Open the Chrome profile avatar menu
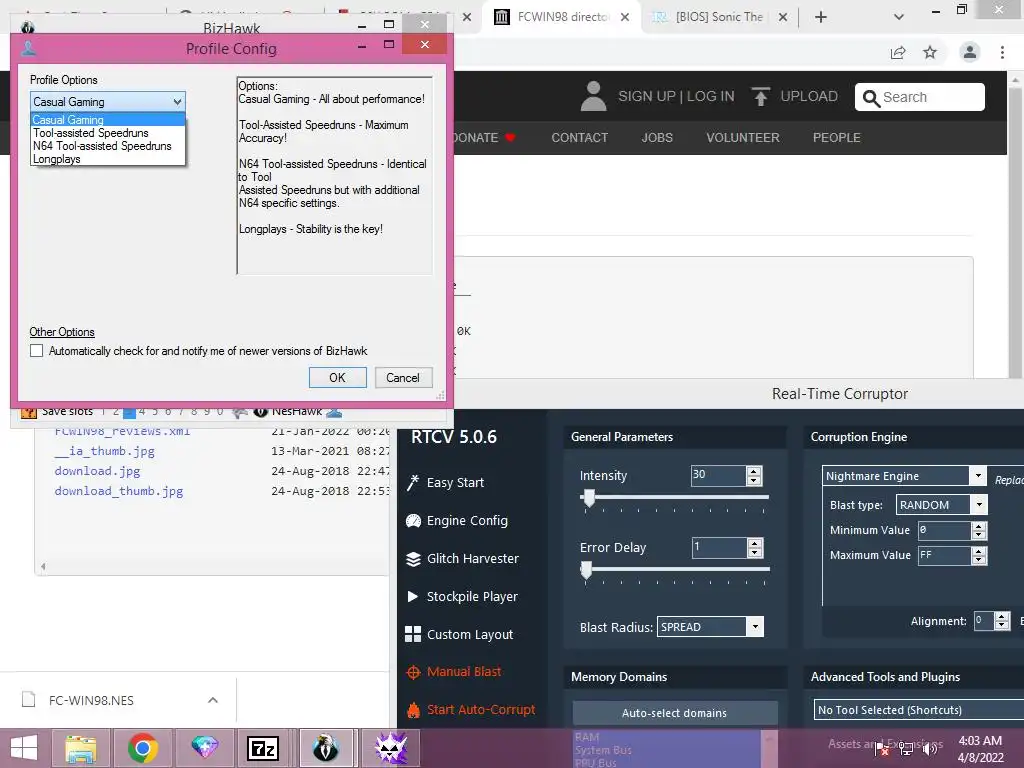 coord(970,52)
